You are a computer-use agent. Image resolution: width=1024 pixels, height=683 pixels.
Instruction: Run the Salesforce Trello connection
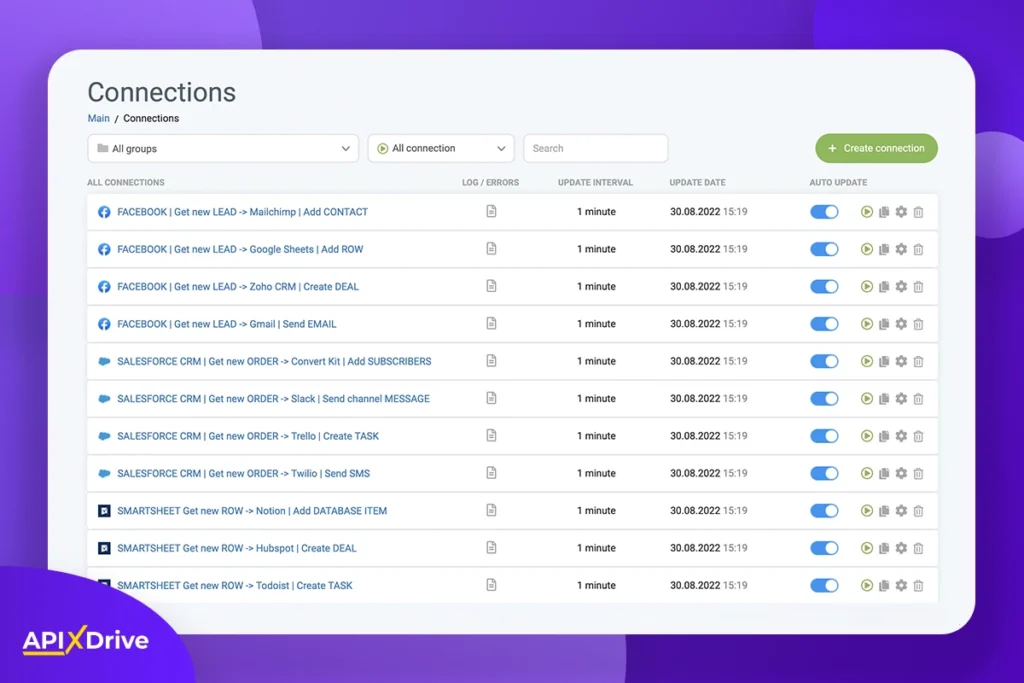click(x=867, y=436)
